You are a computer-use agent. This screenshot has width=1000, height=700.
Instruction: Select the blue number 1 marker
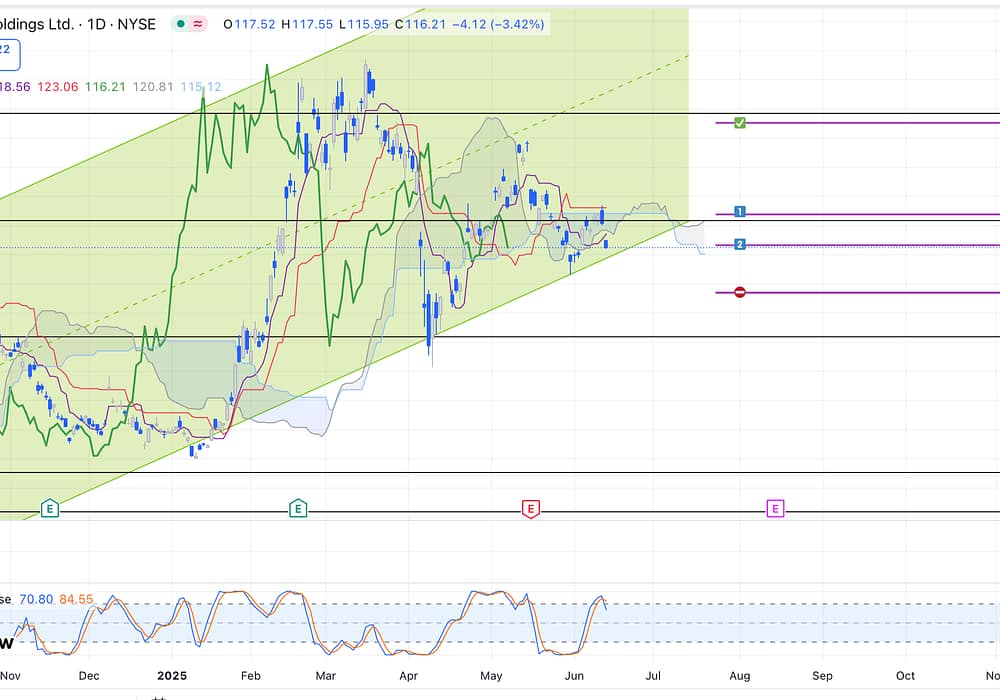pos(740,212)
